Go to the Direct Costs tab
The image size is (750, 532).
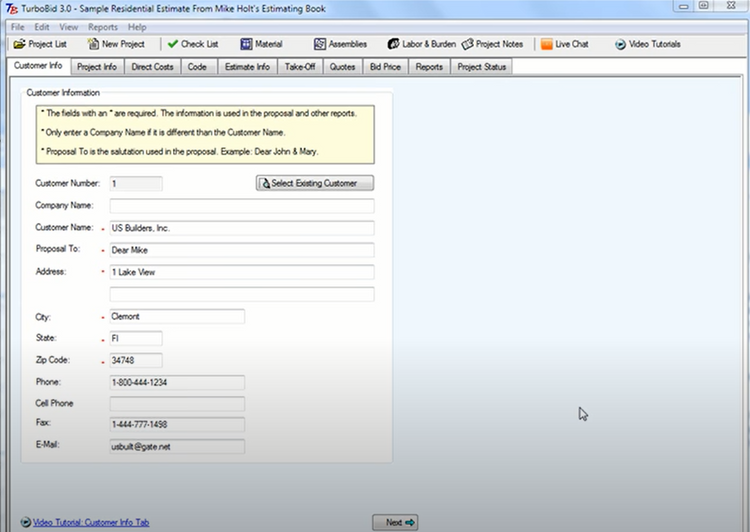click(153, 67)
